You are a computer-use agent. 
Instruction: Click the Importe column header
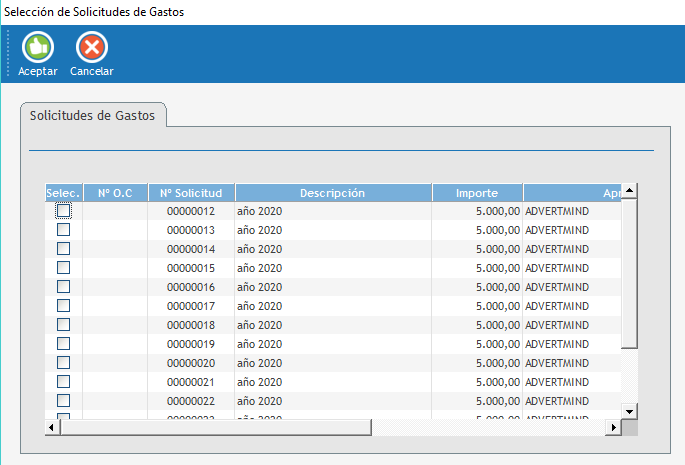[x=476, y=193]
